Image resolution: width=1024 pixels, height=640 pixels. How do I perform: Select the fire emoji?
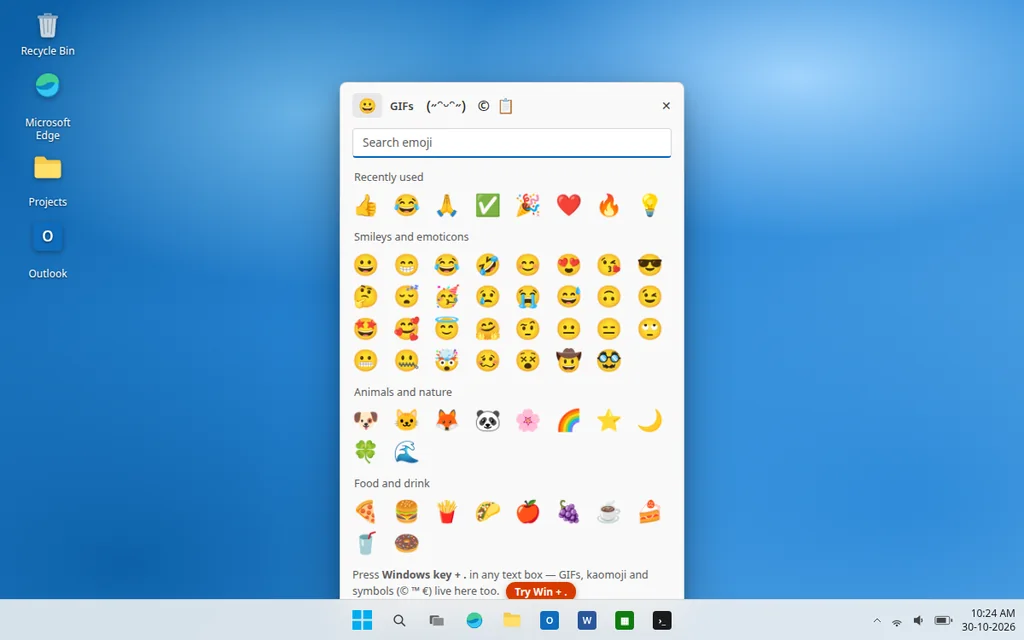[x=609, y=205]
